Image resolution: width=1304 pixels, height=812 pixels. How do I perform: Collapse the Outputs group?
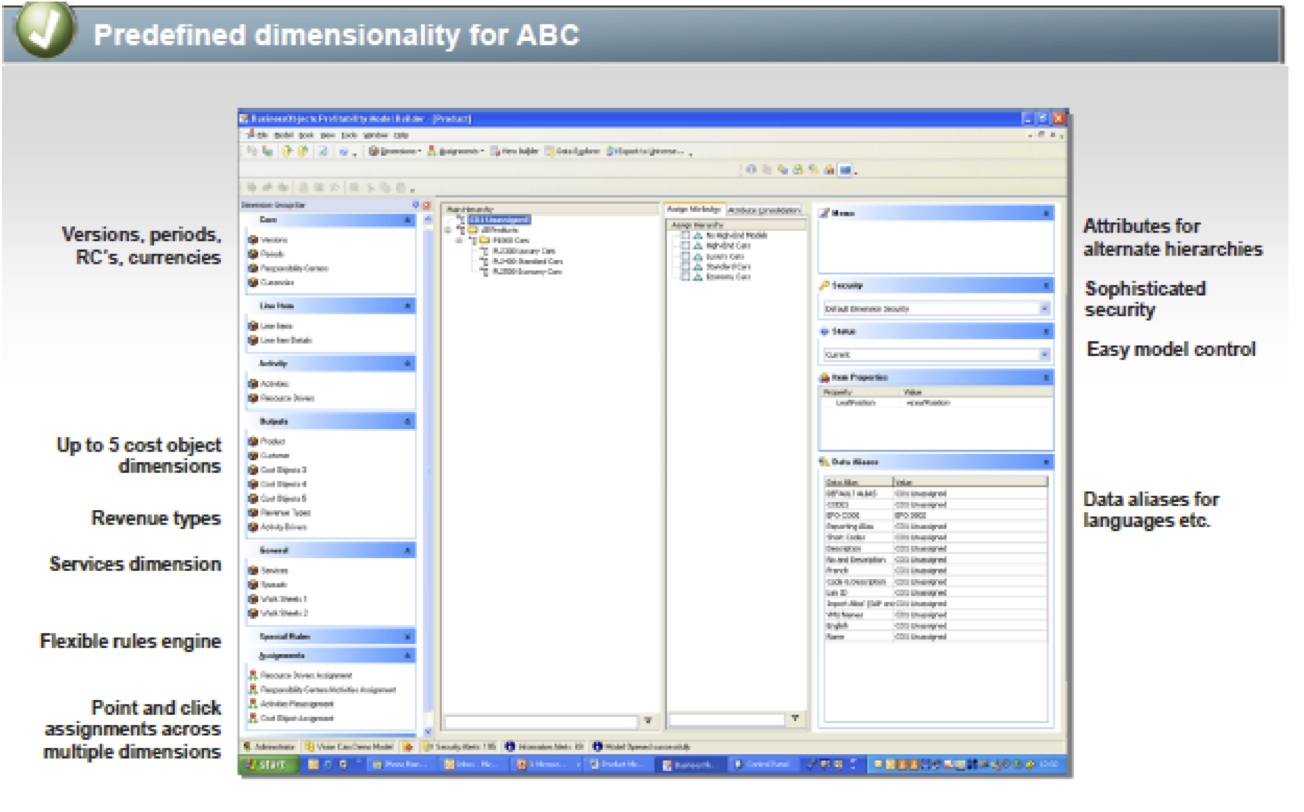coord(408,422)
